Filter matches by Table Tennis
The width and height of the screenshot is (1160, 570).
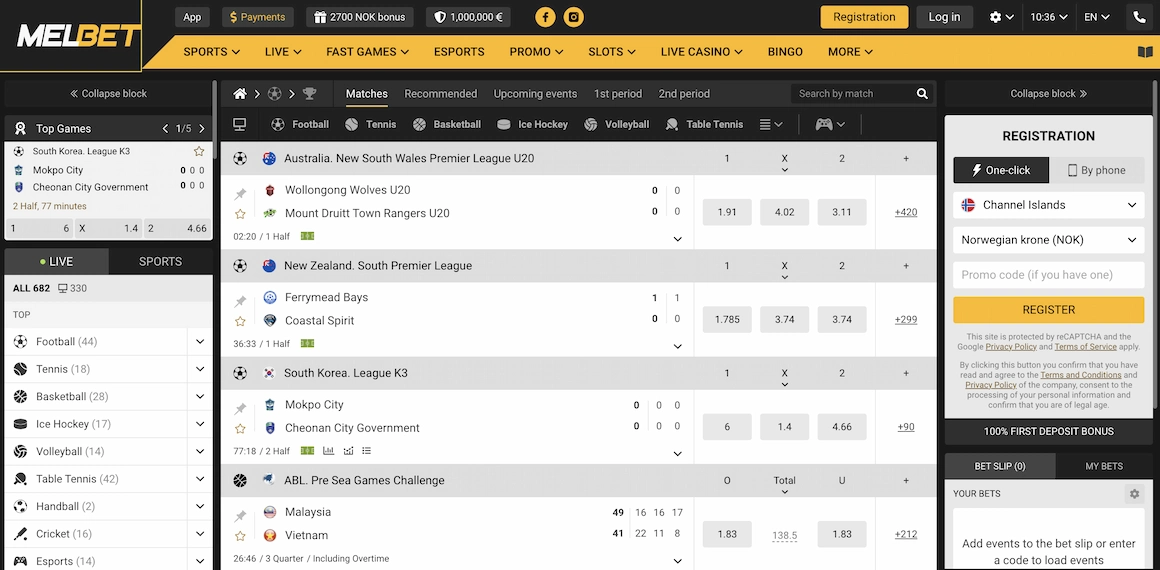tap(705, 124)
